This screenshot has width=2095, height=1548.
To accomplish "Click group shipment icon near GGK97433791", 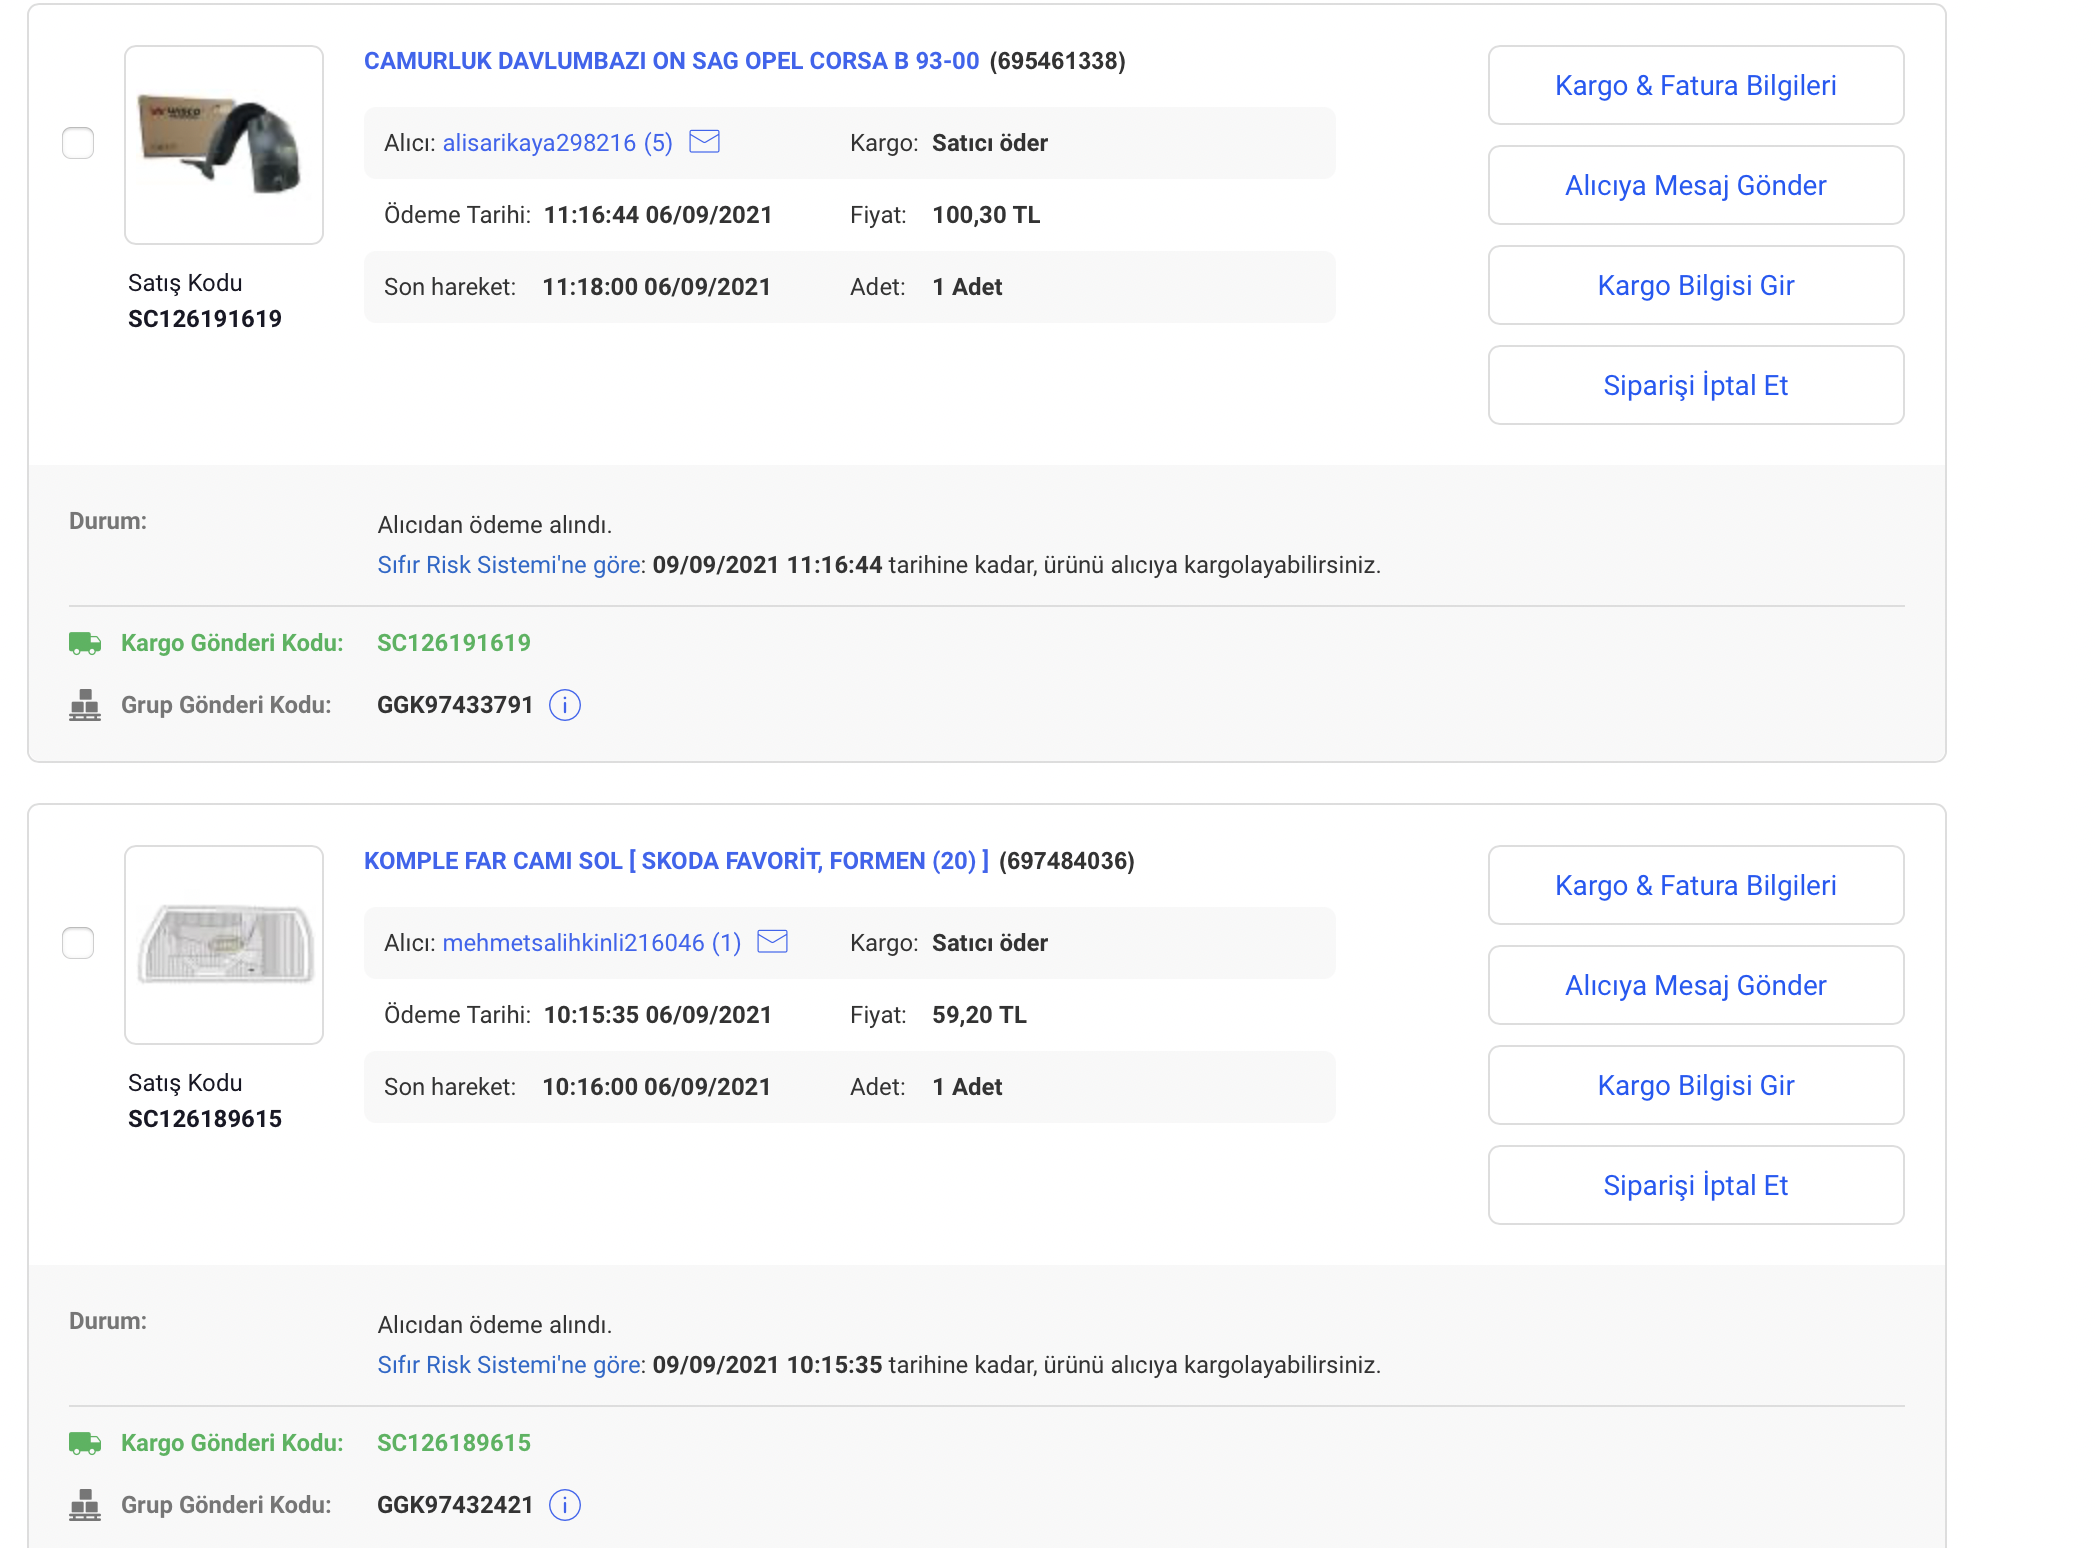I will (x=85, y=705).
